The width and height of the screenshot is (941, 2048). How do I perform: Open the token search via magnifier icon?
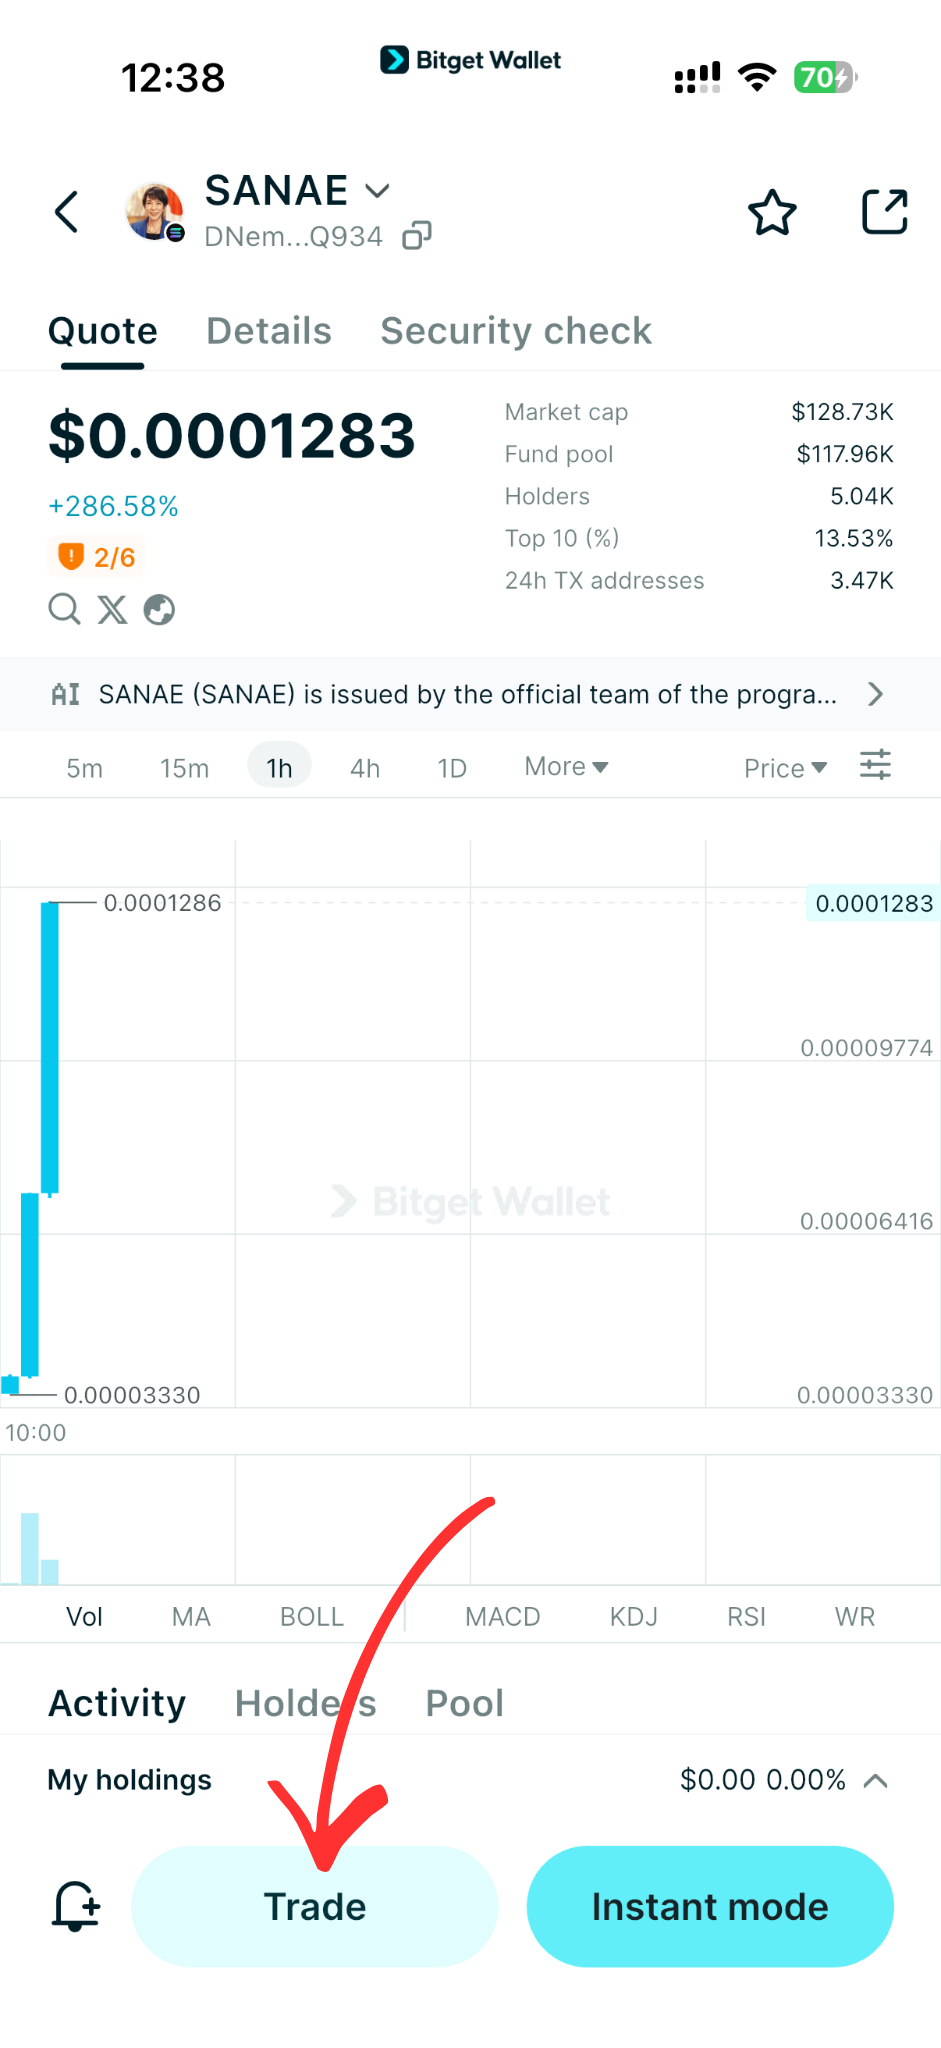click(64, 609)
